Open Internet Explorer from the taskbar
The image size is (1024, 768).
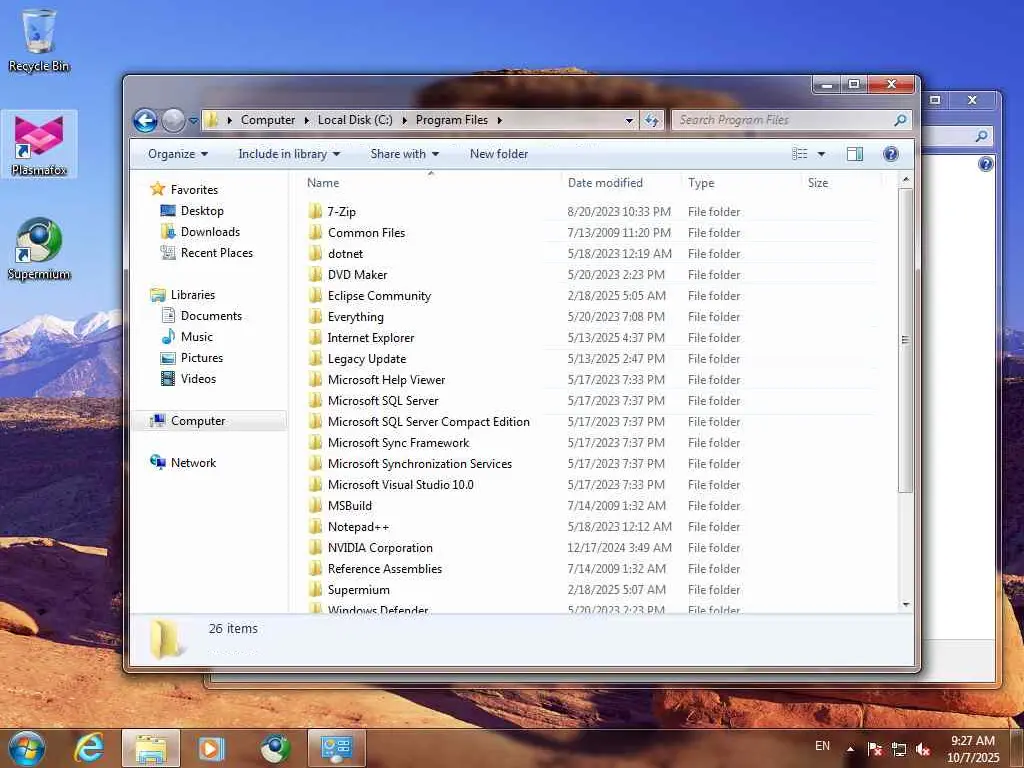point(89,748)
